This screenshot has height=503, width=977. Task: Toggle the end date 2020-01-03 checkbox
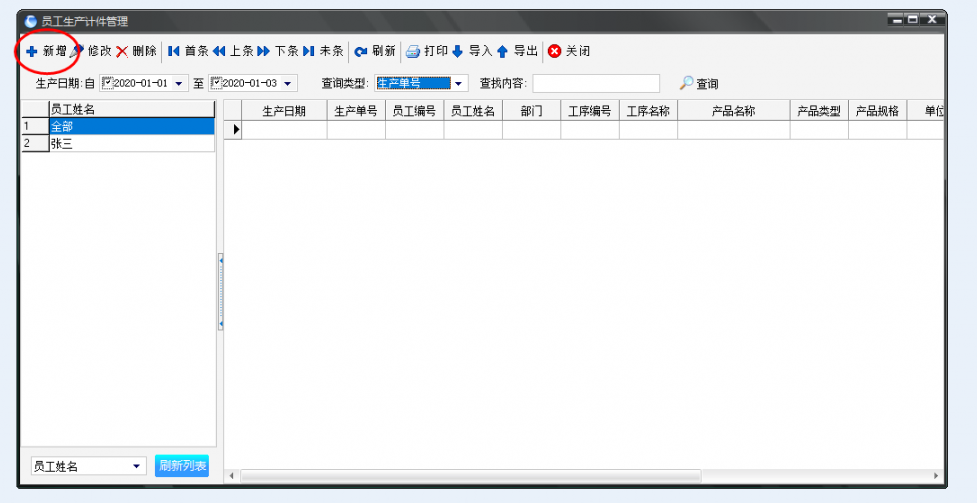click(217, 82)
